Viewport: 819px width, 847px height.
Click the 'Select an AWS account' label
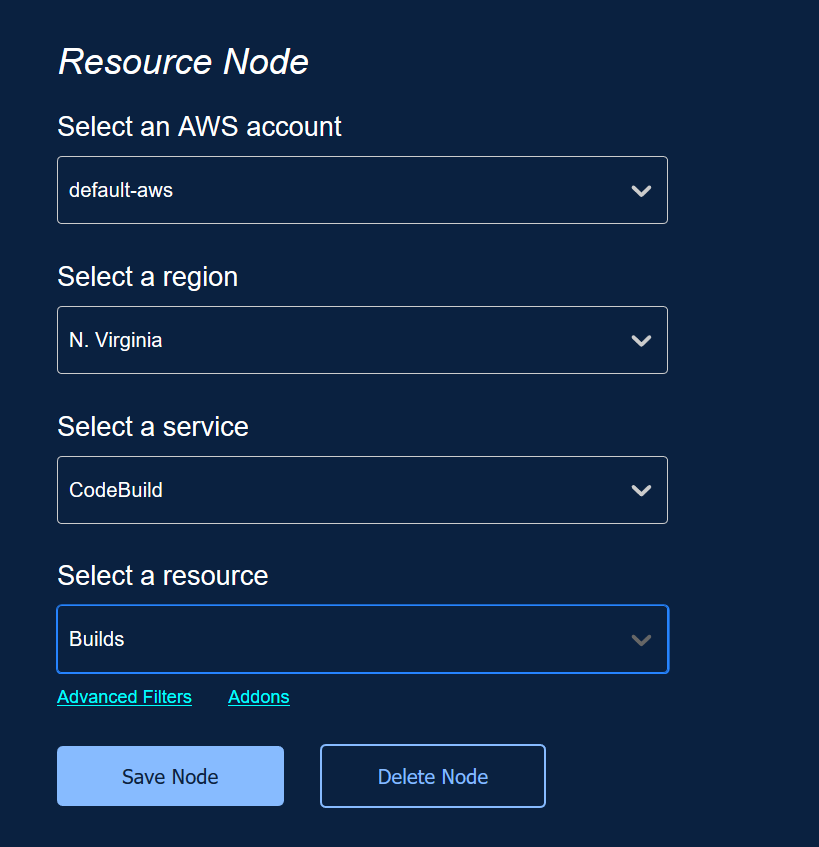pyautogui.click(x=199, y=127)
